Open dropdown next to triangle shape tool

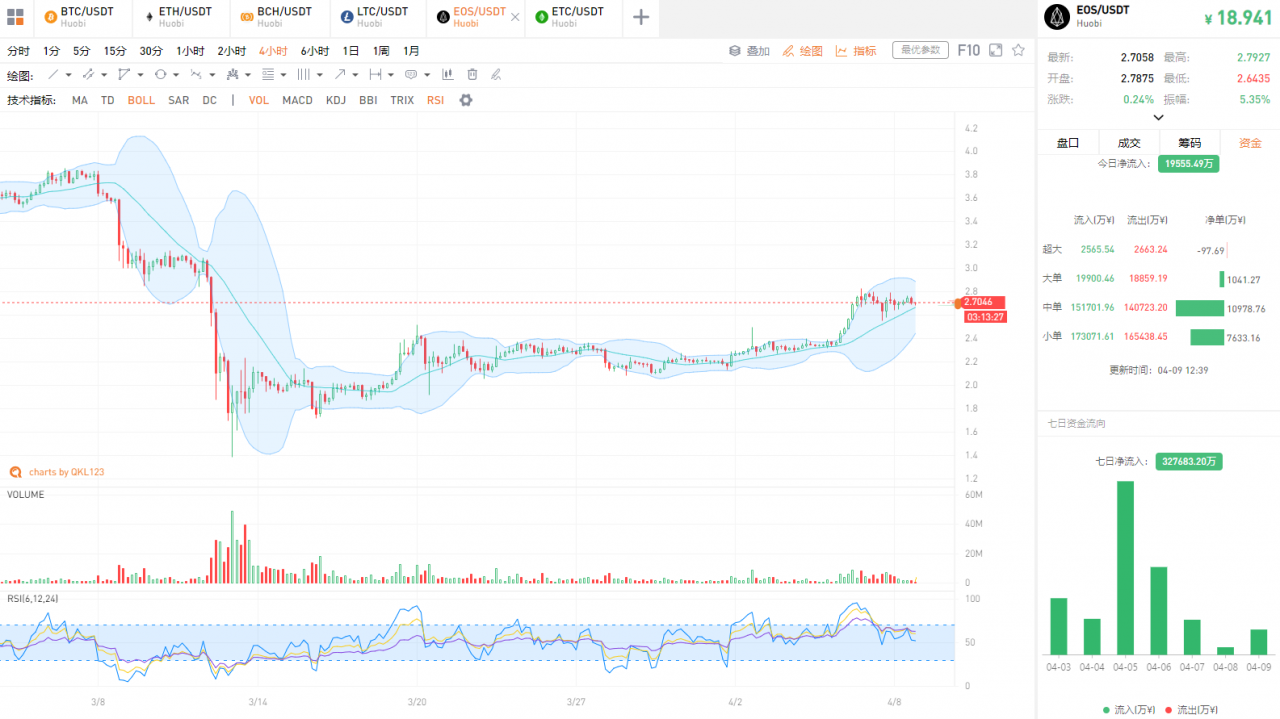[140, 75]
